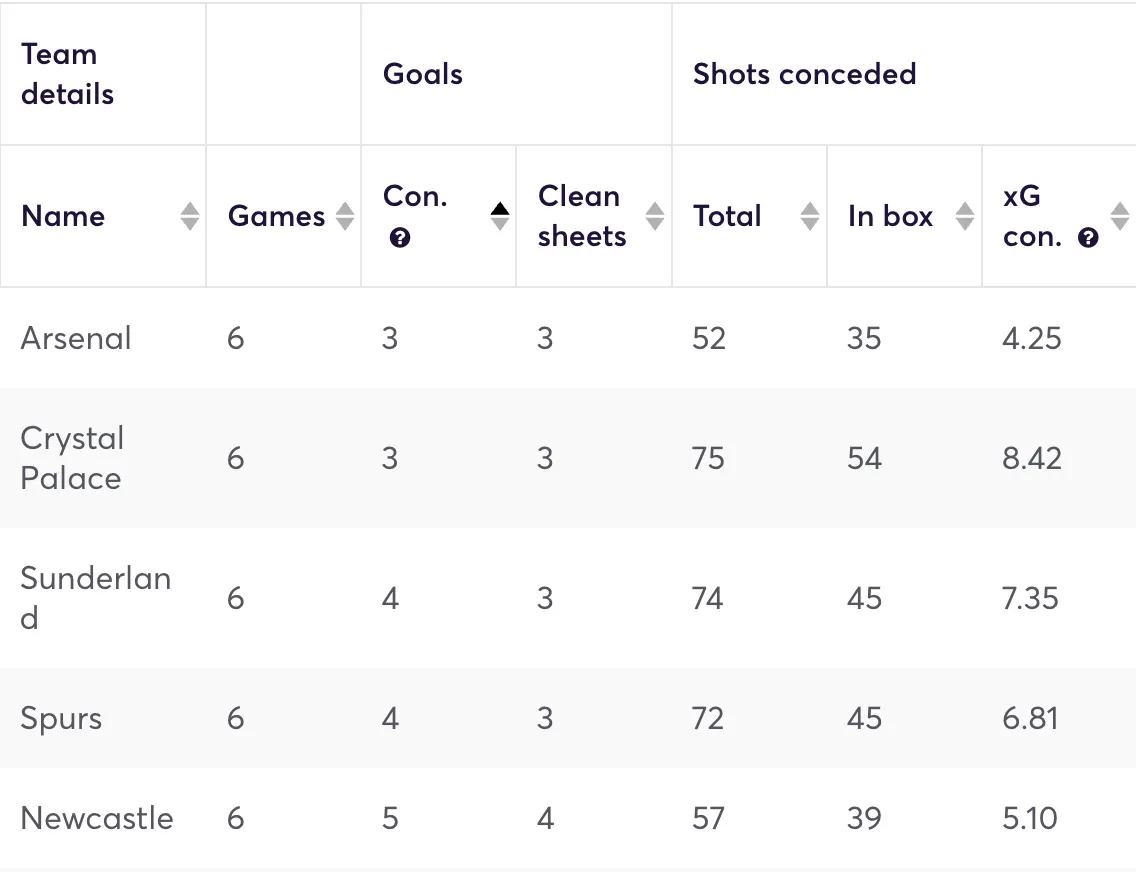Image resolution: width=1136 pixels, height=872 pixels.
Task: Sort table by Name column arrows
Action: click(189, 216)
